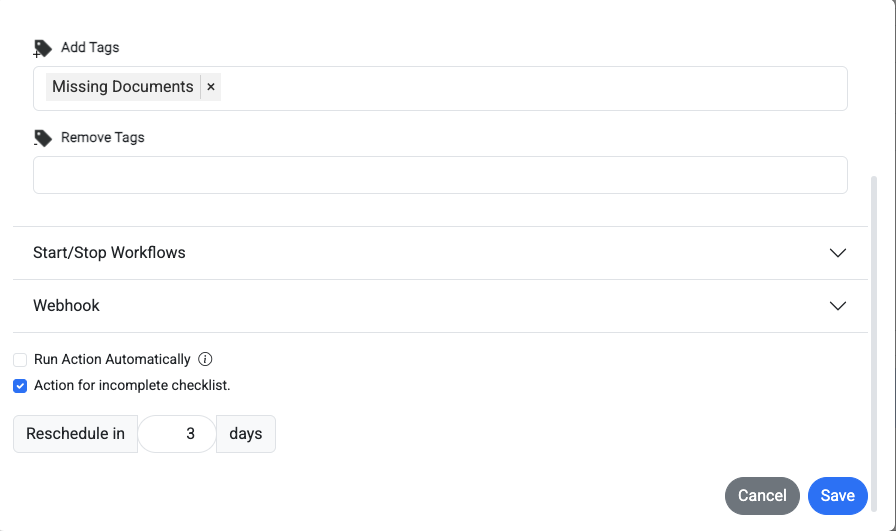Image resolution: width=896 pixels, height=531 pixels.
Task: Enable Run Action Automatically checkbox
Action: (20, 360)
